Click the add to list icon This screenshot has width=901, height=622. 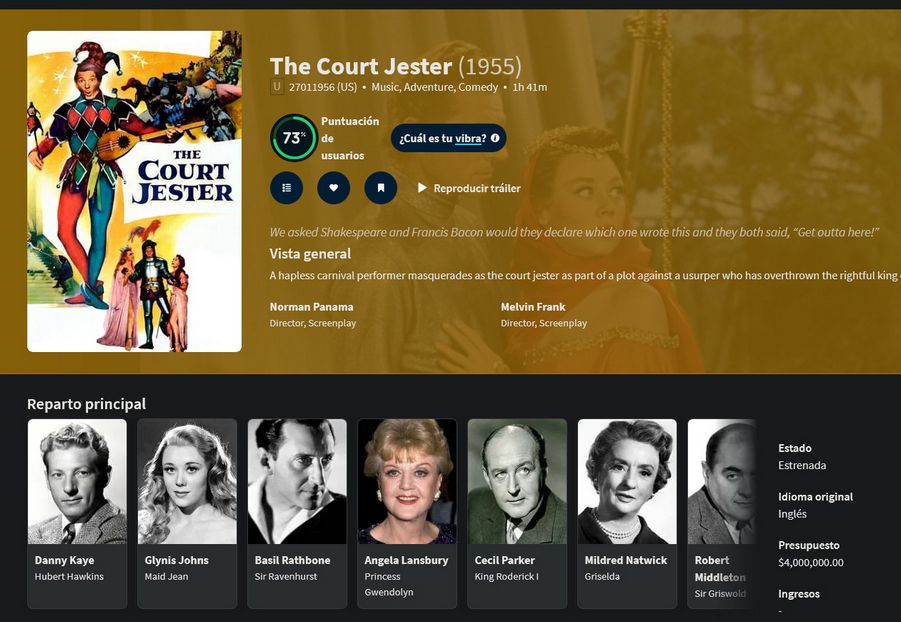click(x=286, y=188)
